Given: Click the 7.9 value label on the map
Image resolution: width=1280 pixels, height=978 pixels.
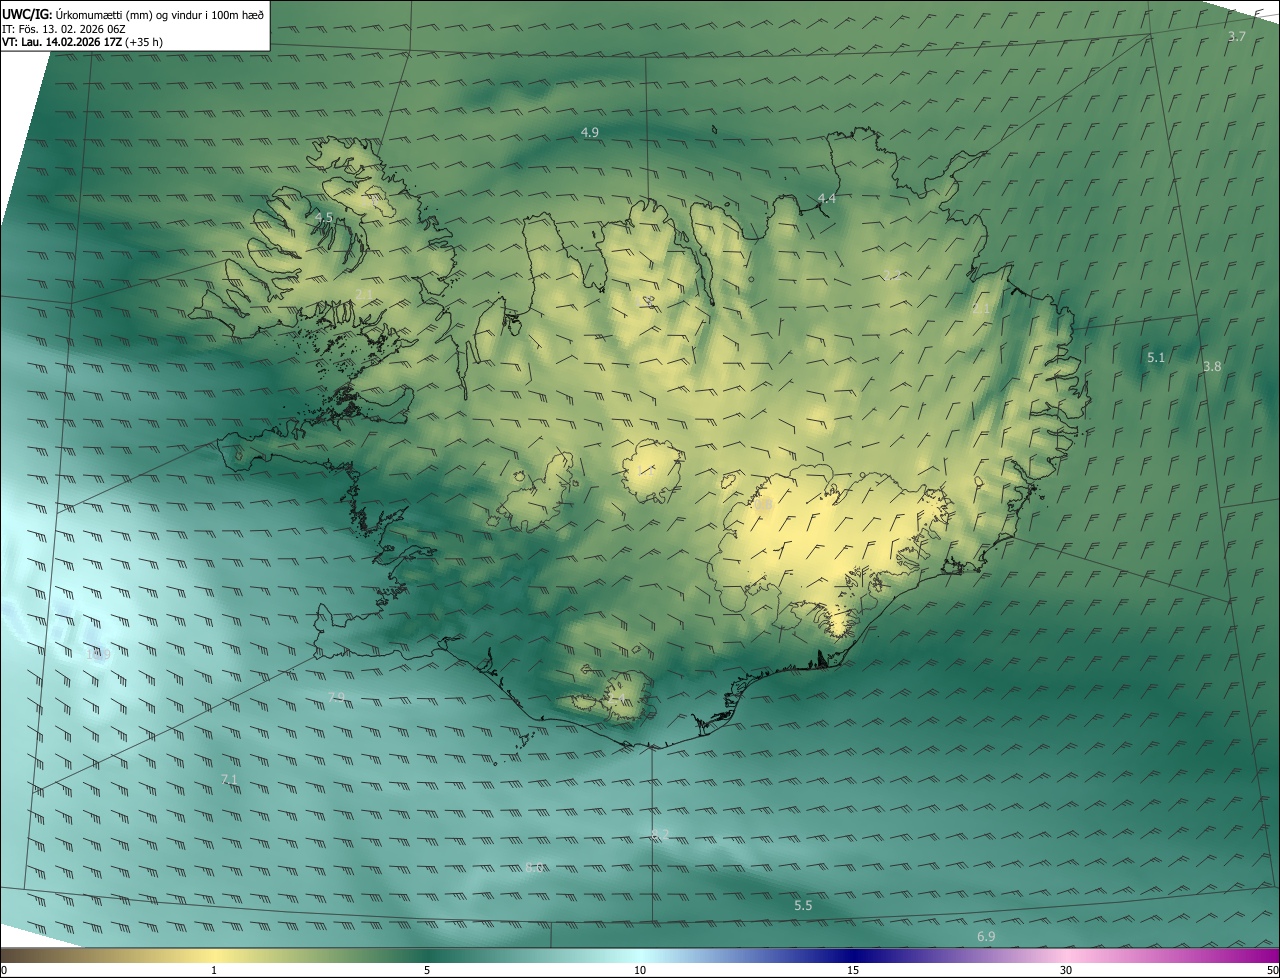Looking at the screenshot, I should pos(337,696).
